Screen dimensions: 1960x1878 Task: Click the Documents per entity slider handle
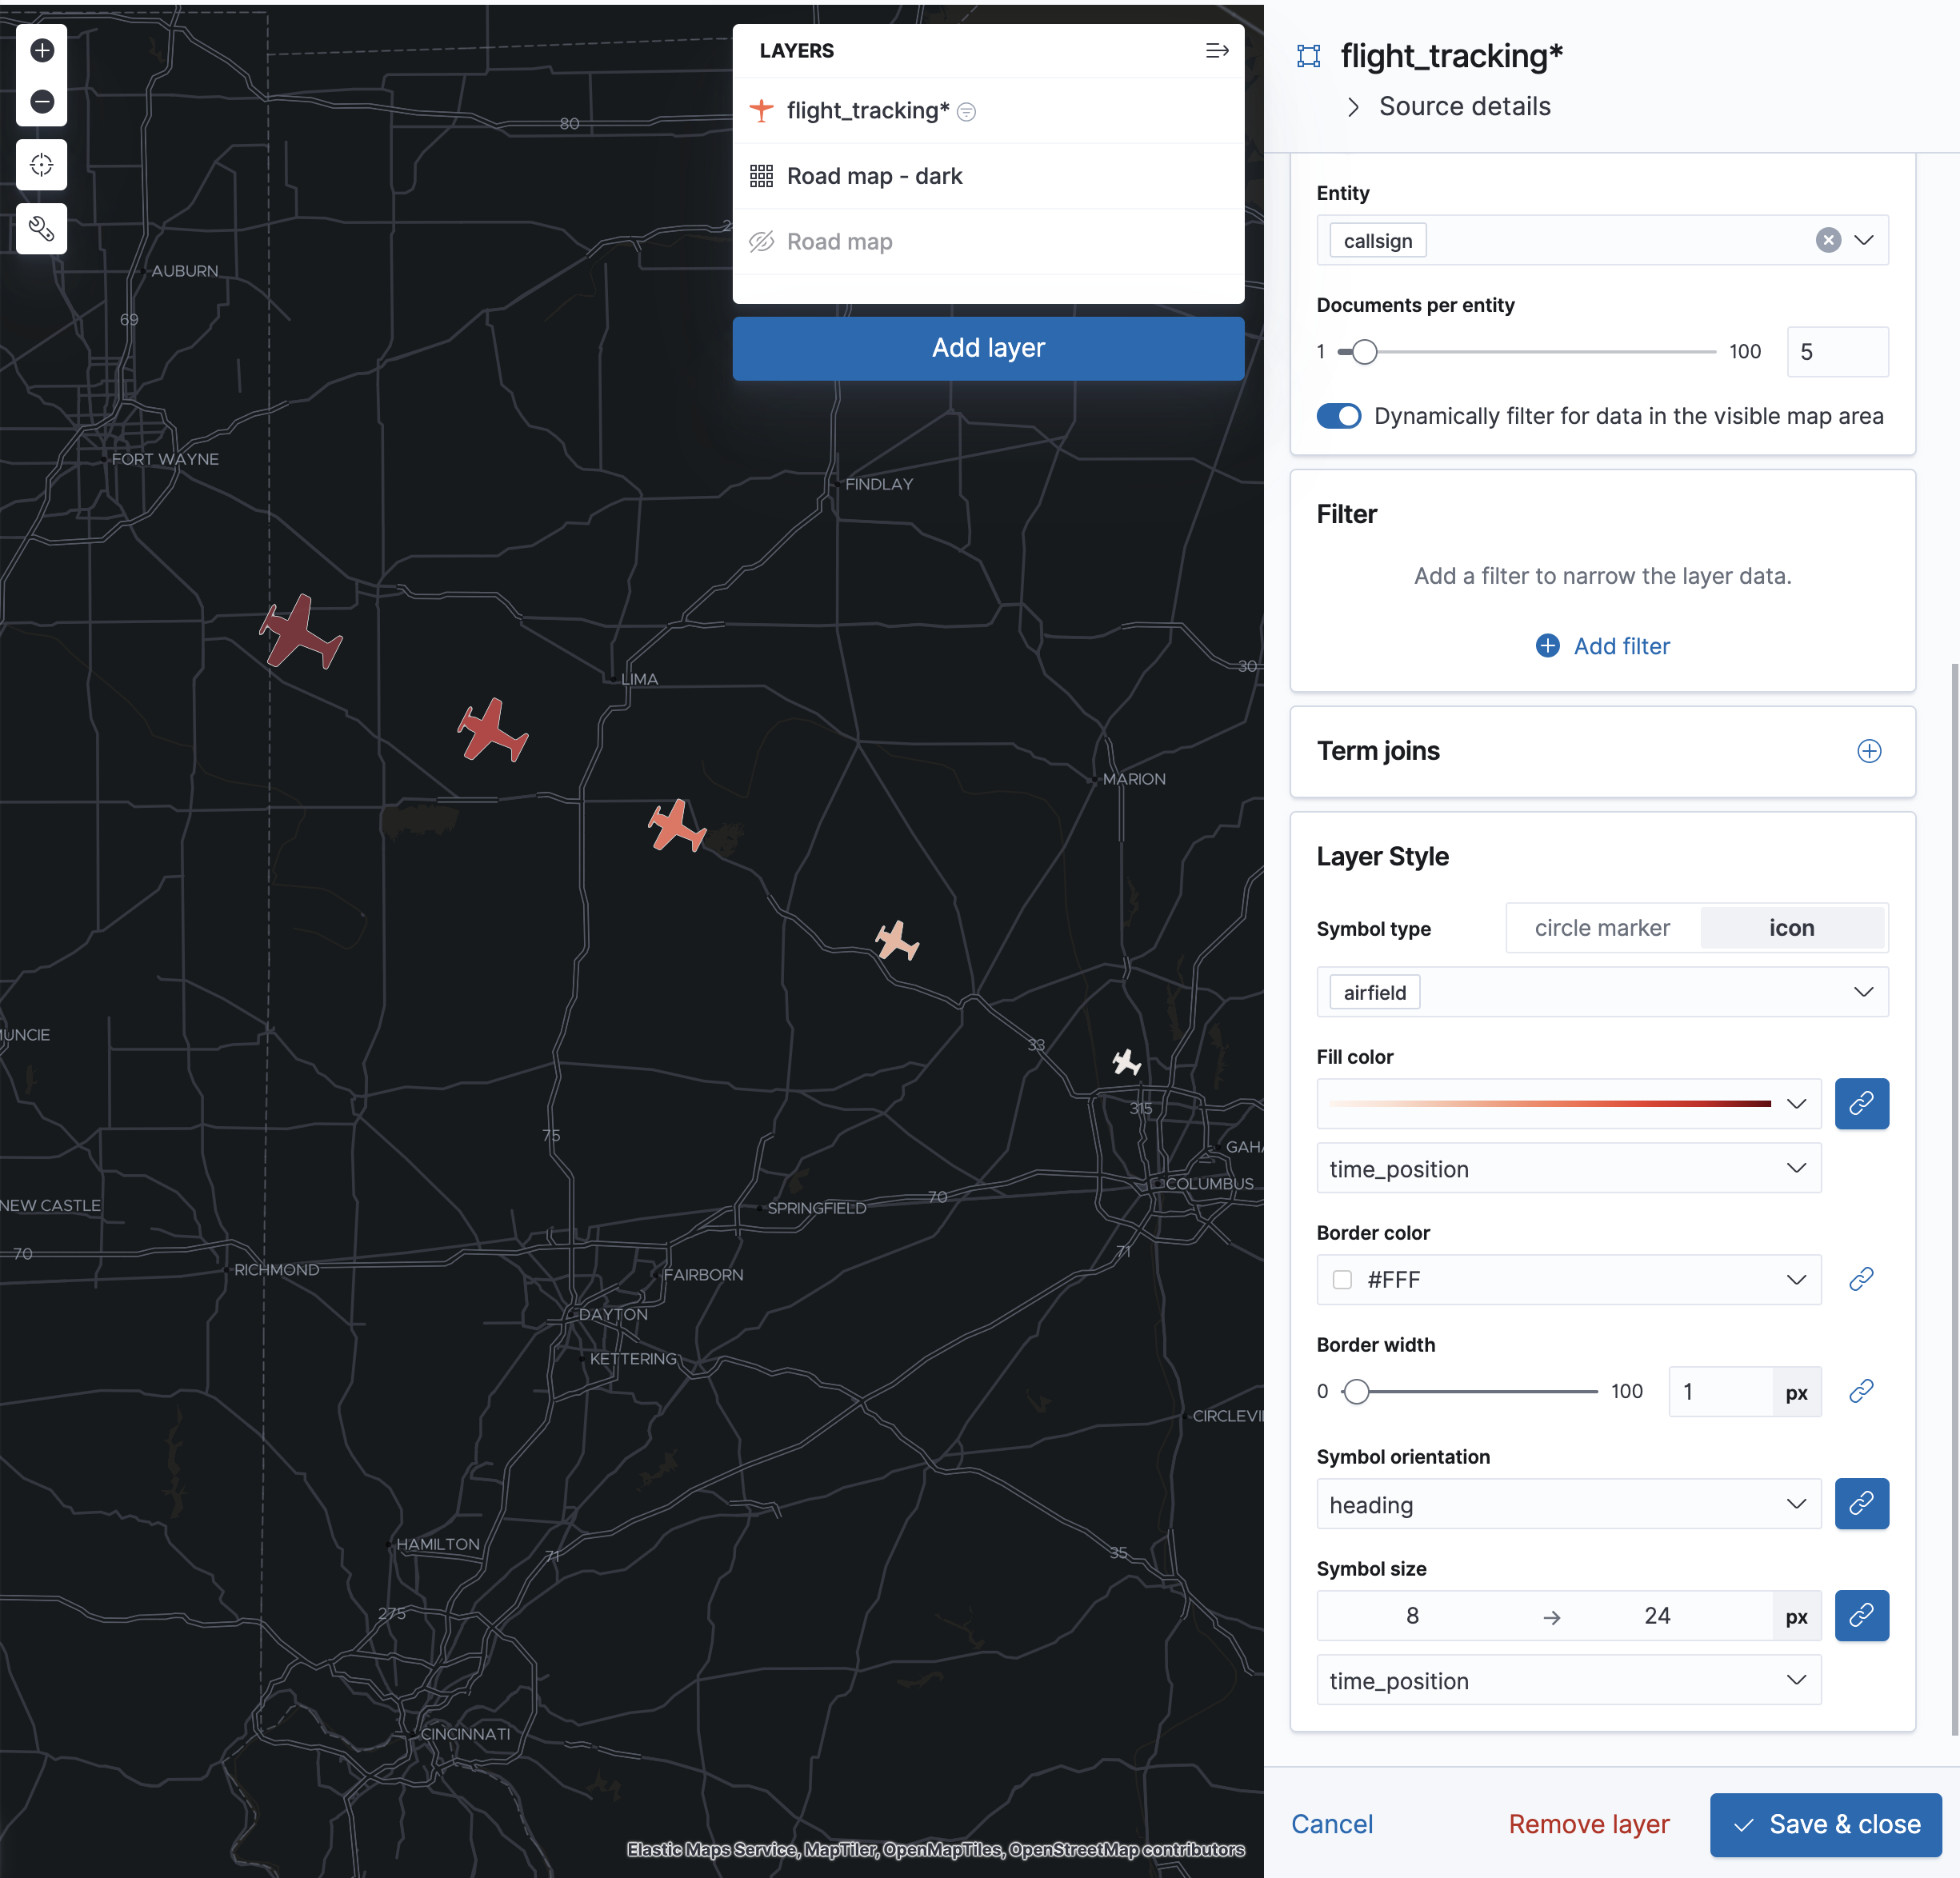point(1364,352)
